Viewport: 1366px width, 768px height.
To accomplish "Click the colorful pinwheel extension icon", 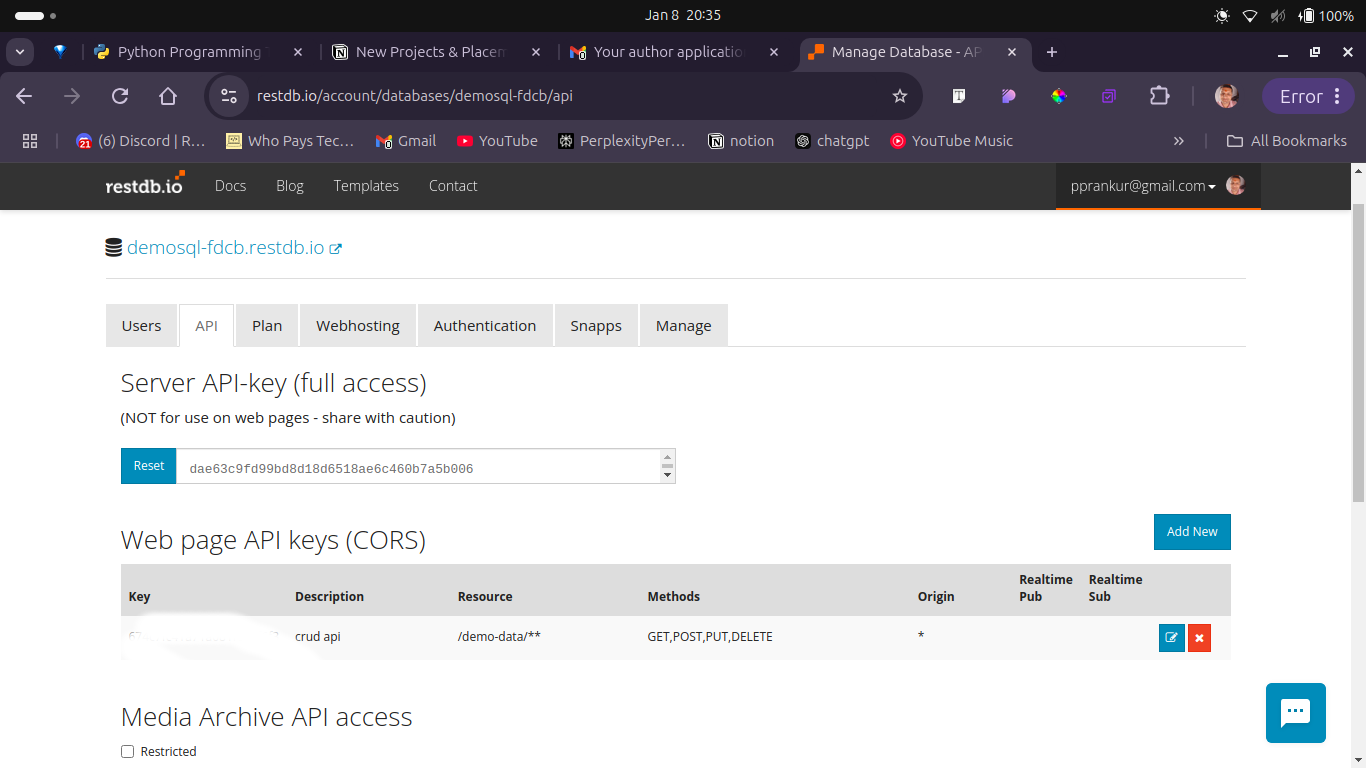I will click(1059, 96).
